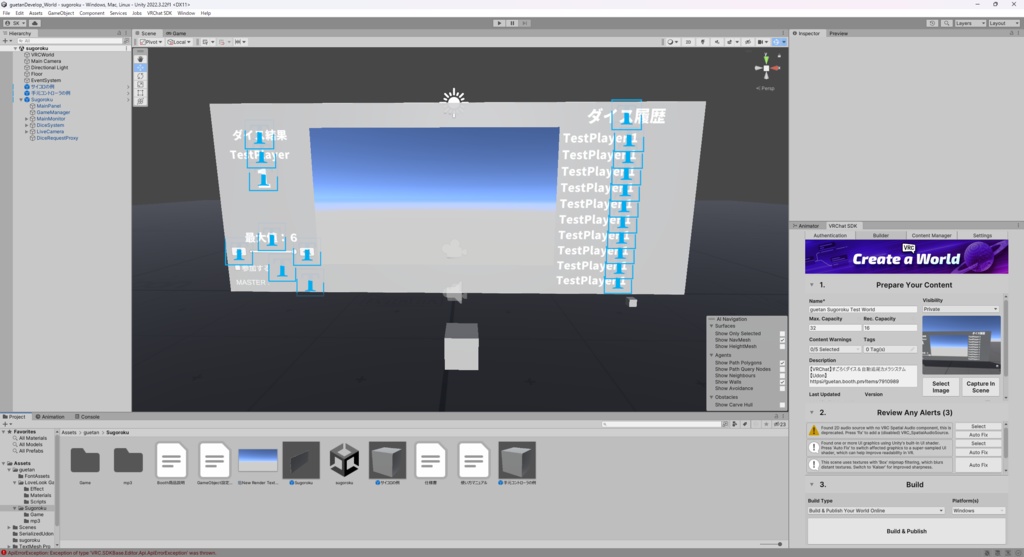Click the orientation gizmo's green Y axis
Screen dimensions: 1024x557
pos(766,59)
